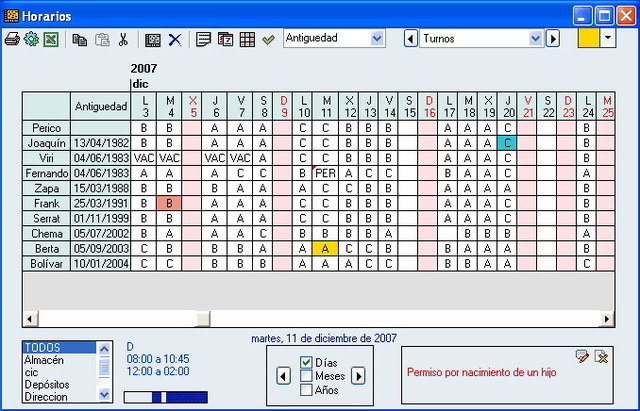Click the delete note icon
The image size is (640, 411).
click(601, 356)
